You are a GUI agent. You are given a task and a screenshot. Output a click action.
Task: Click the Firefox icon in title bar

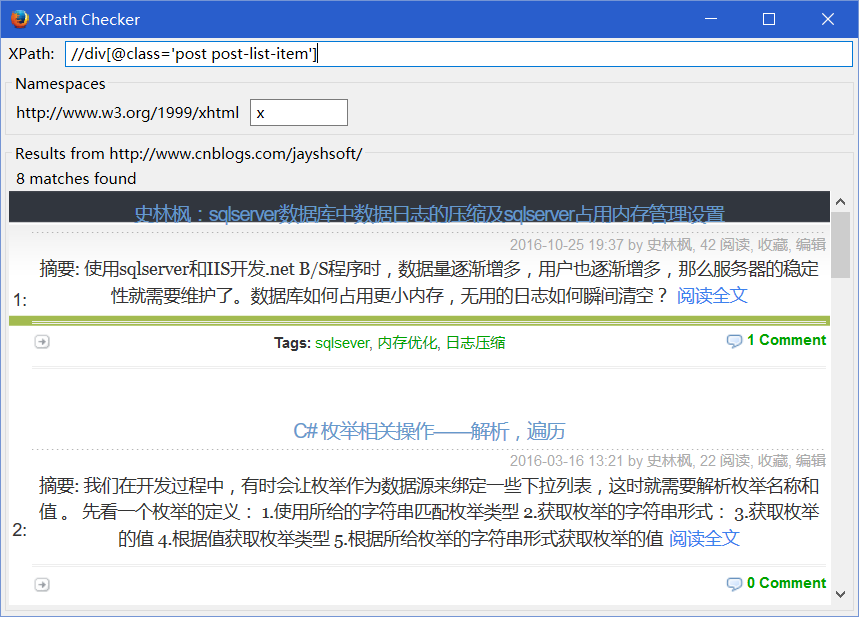pos(19,19)
